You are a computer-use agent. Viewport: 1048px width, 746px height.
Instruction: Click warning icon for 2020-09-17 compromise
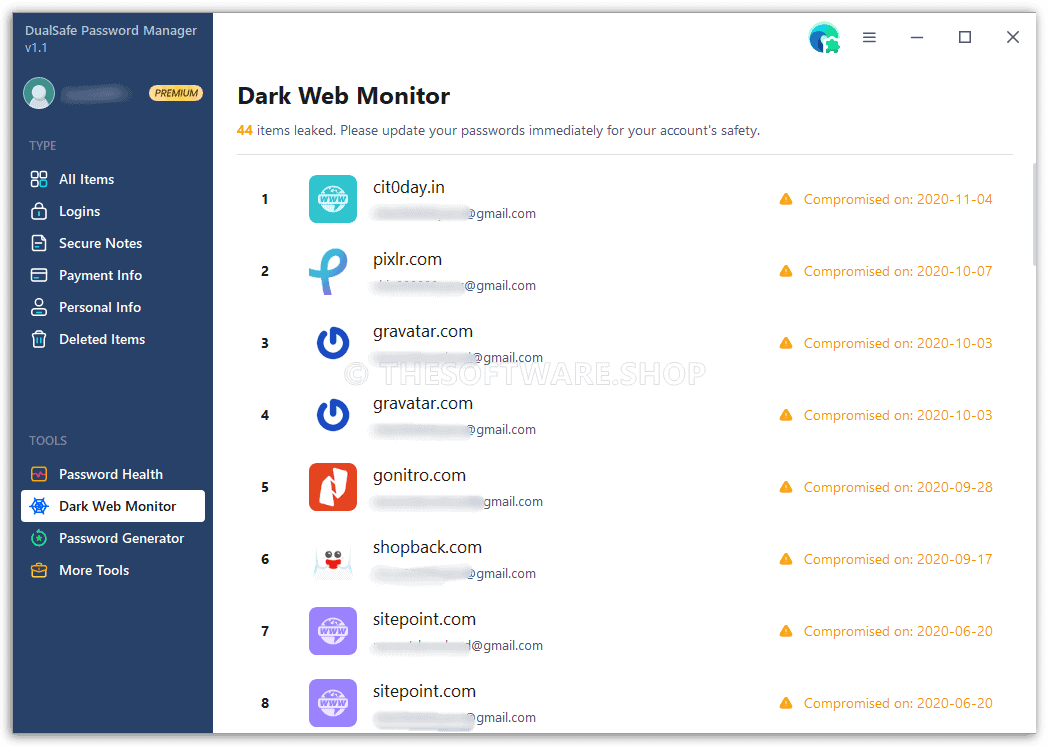tap(786, 560)
